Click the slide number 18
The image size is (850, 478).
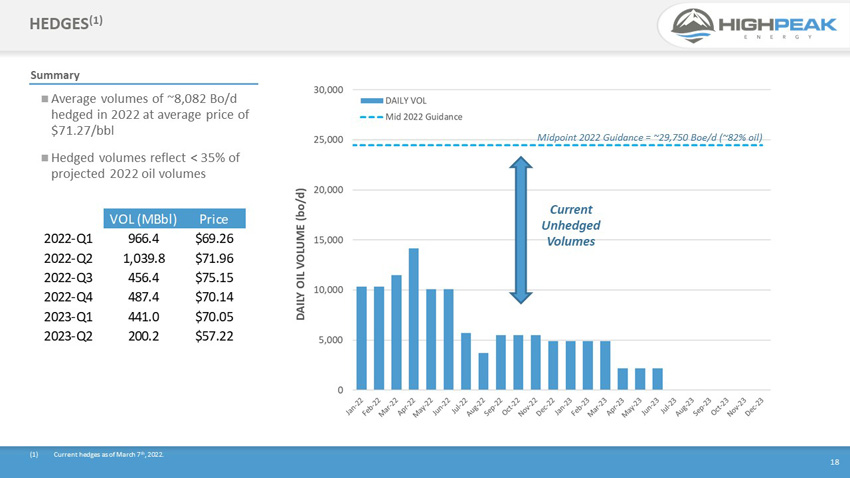point(835,462)
